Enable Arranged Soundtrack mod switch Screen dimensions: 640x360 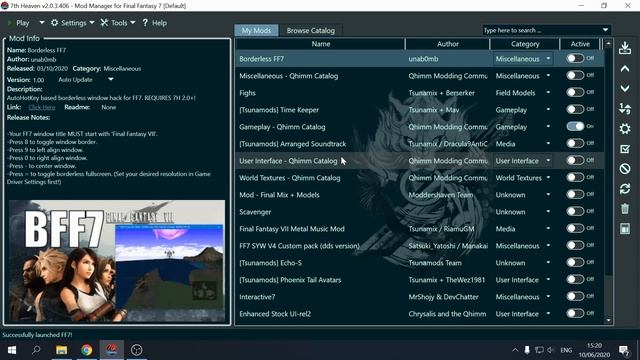575,144
